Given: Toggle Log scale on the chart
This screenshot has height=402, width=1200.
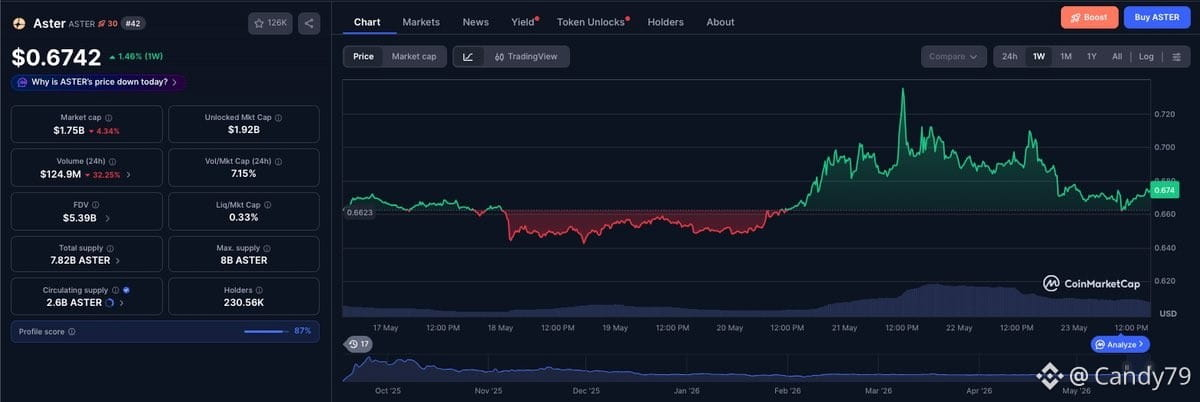Looking at the screenshot, I should [x=1146, y=57].
